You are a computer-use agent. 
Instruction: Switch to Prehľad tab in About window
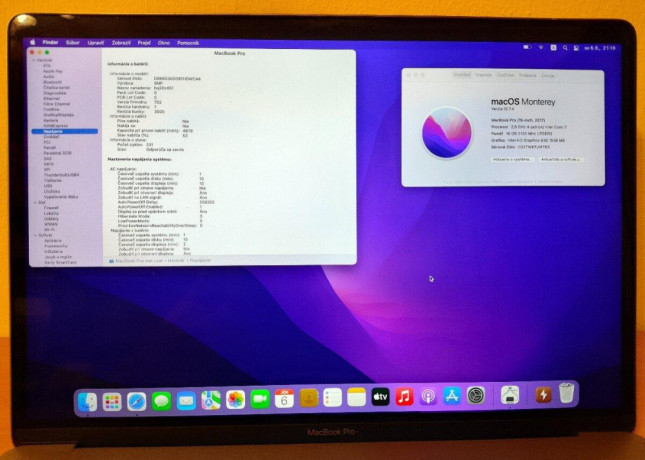[x=462, y=75]
